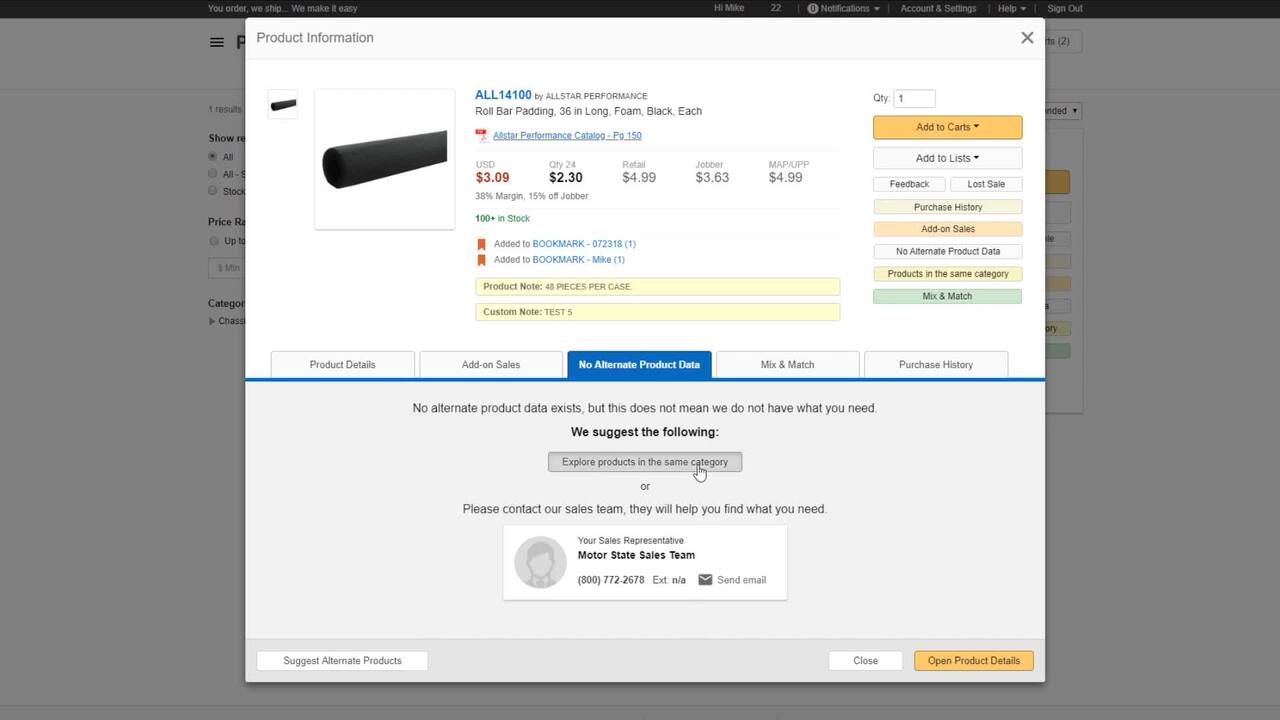
Task: Click the envelope Send email icon
Action: coord(705,580)
